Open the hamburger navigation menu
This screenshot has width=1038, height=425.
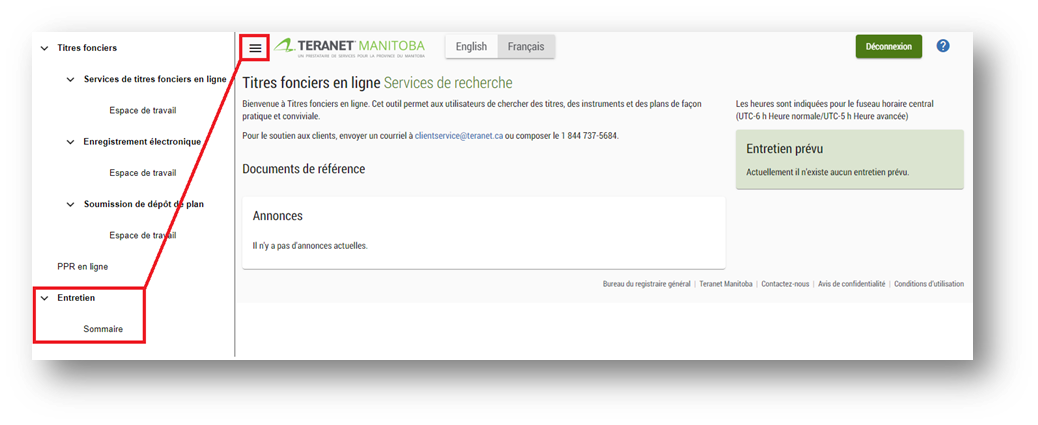tap(255, 47)
